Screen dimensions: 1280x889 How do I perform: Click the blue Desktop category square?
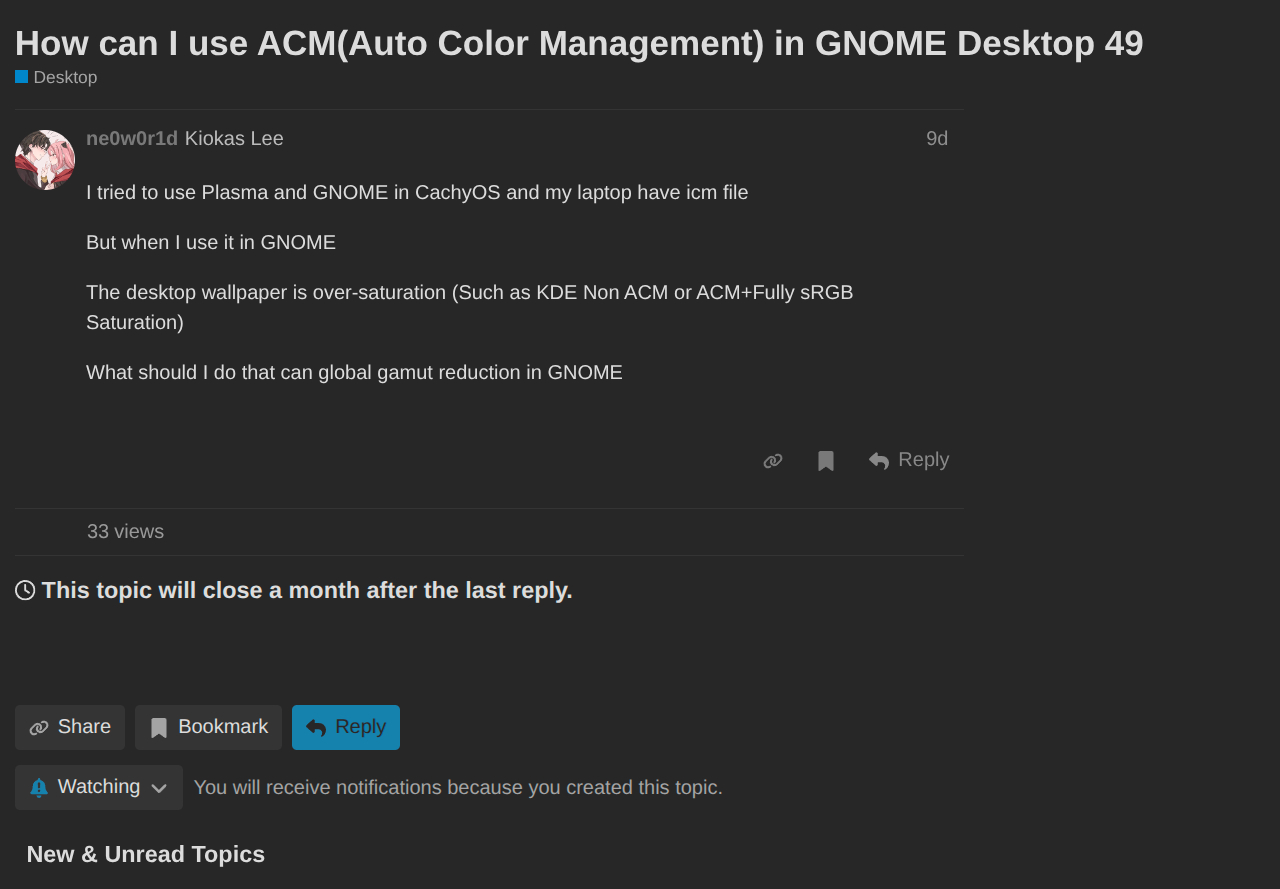pyautogui.click(x=22, y=77)
